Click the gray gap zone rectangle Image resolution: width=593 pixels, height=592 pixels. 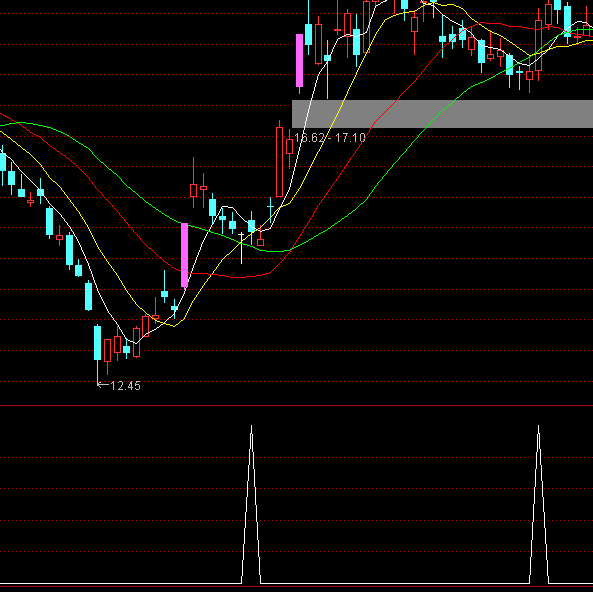tap(442, 114)
